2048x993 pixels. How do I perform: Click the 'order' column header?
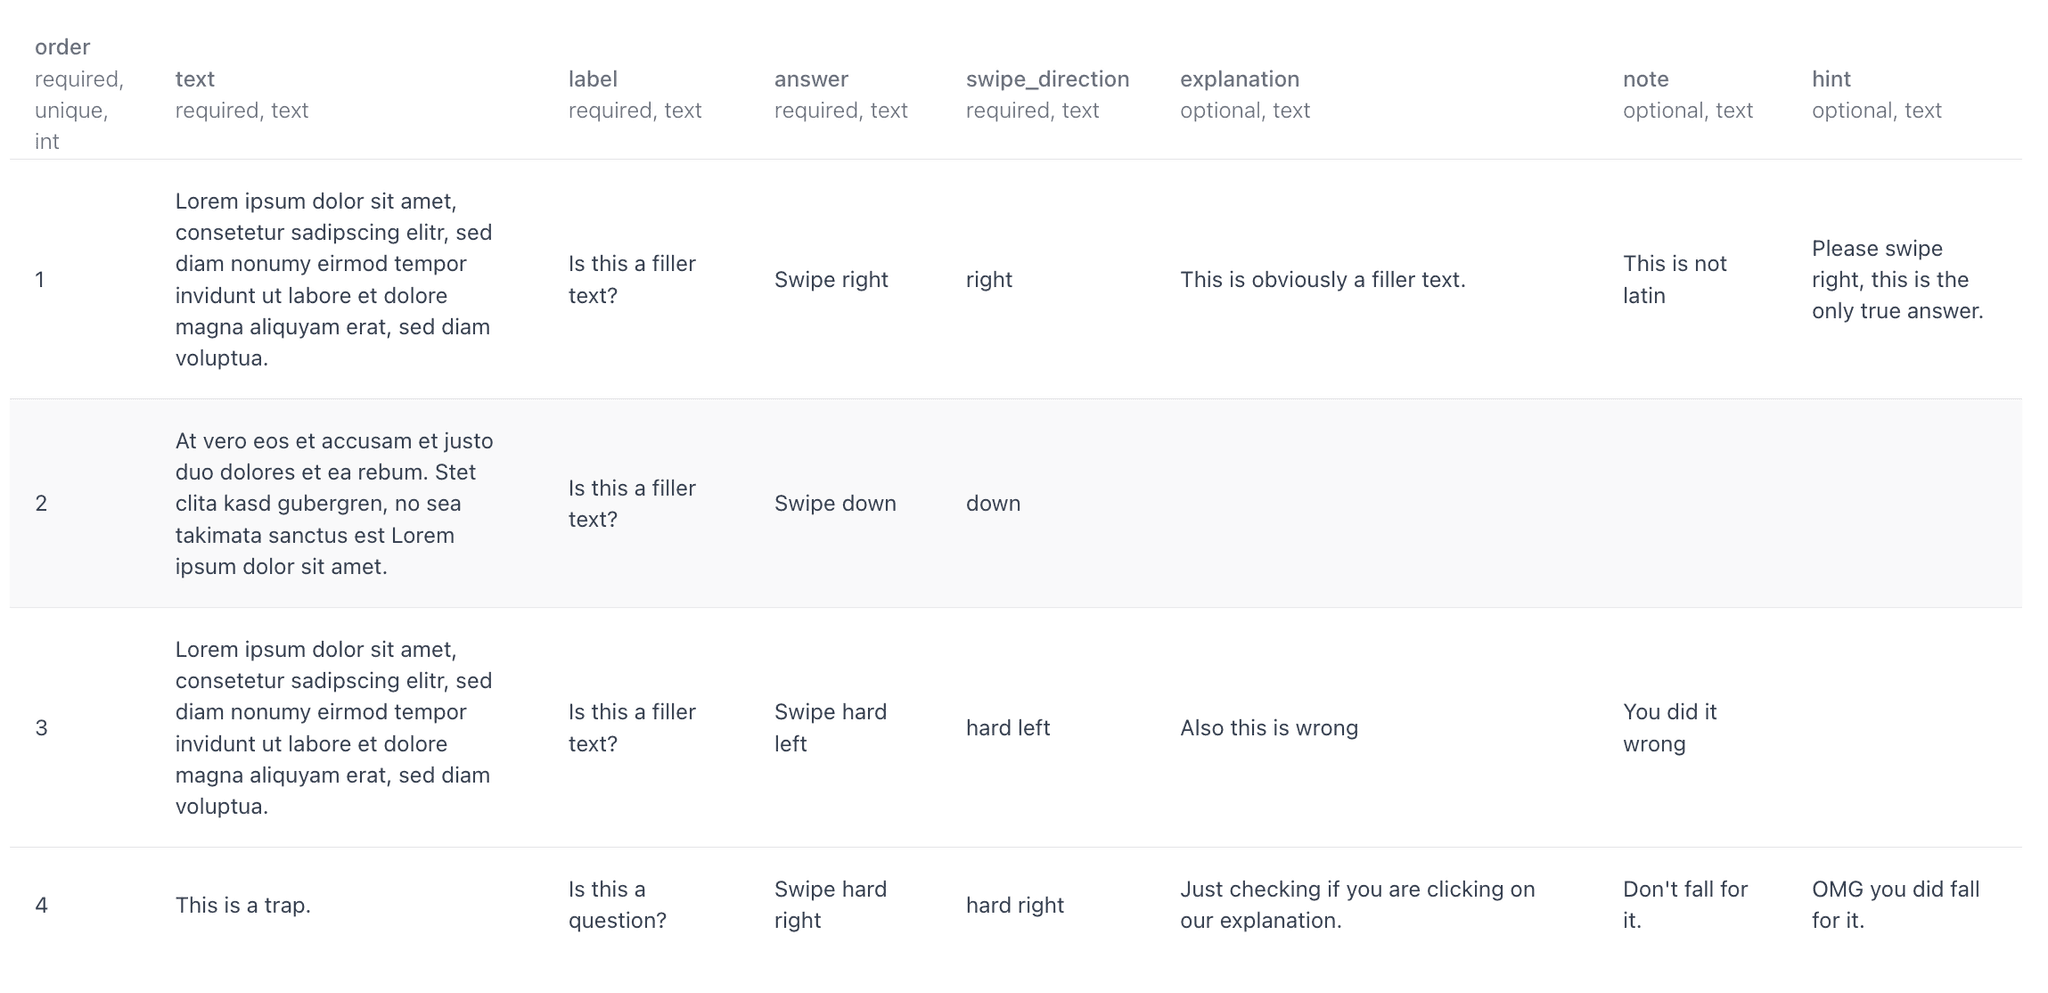pos(62,47)
